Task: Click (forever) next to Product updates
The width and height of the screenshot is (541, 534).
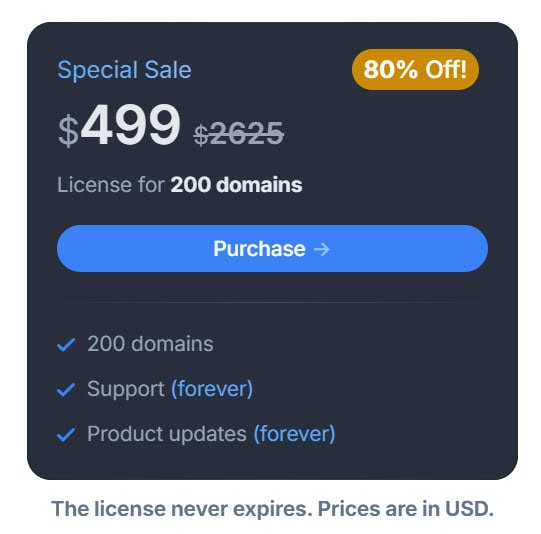Action: point(294,434)
